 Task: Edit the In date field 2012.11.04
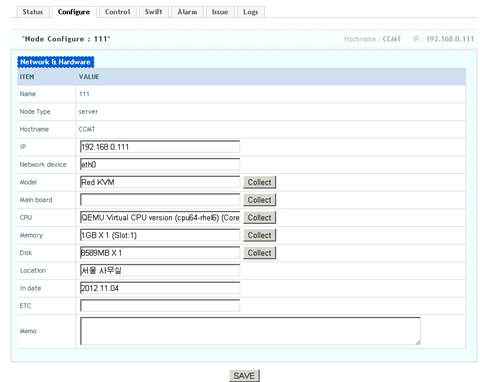click(160, 288)
